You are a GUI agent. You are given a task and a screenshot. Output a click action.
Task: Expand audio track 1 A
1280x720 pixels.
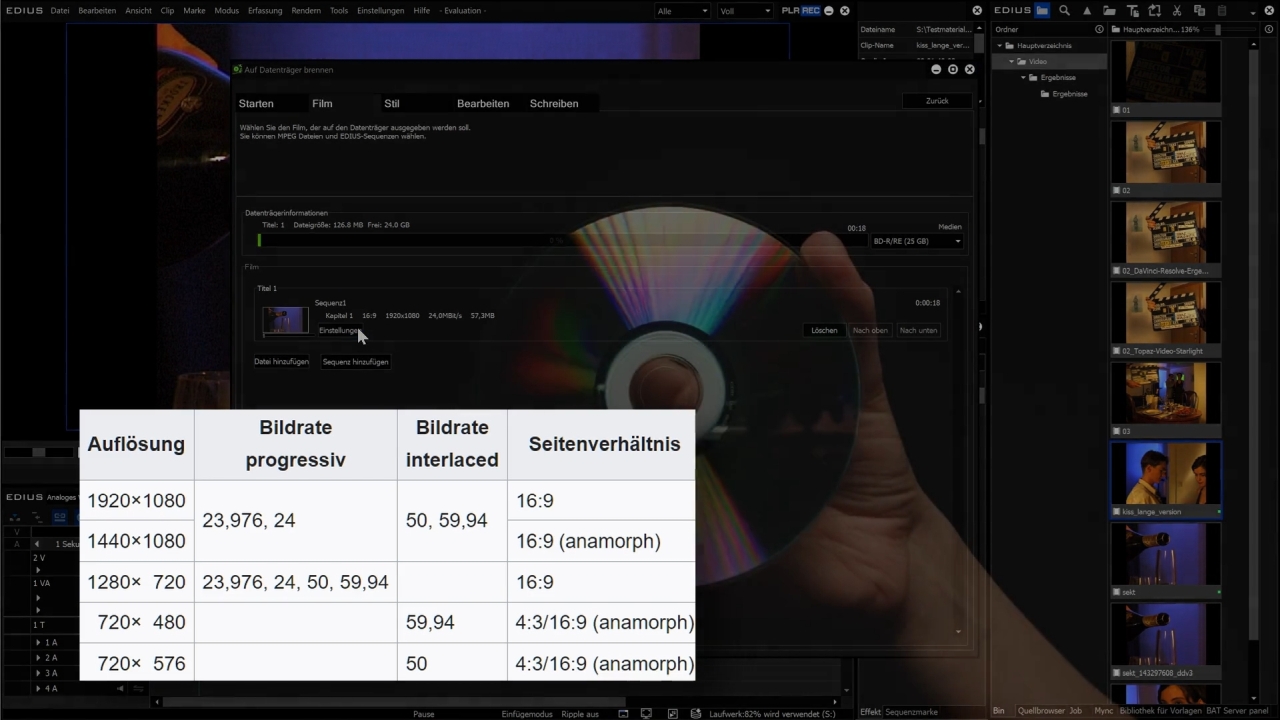point(38,642)
